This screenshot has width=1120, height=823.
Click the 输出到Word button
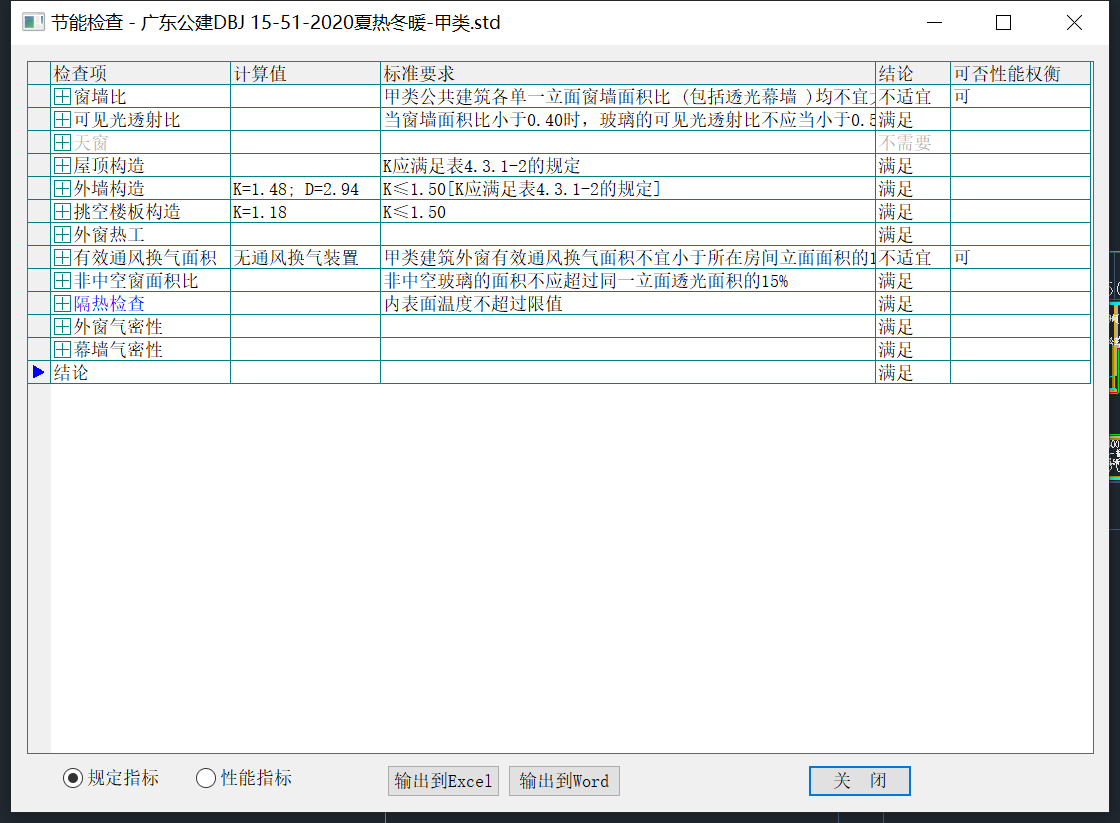tap(564, 781)
